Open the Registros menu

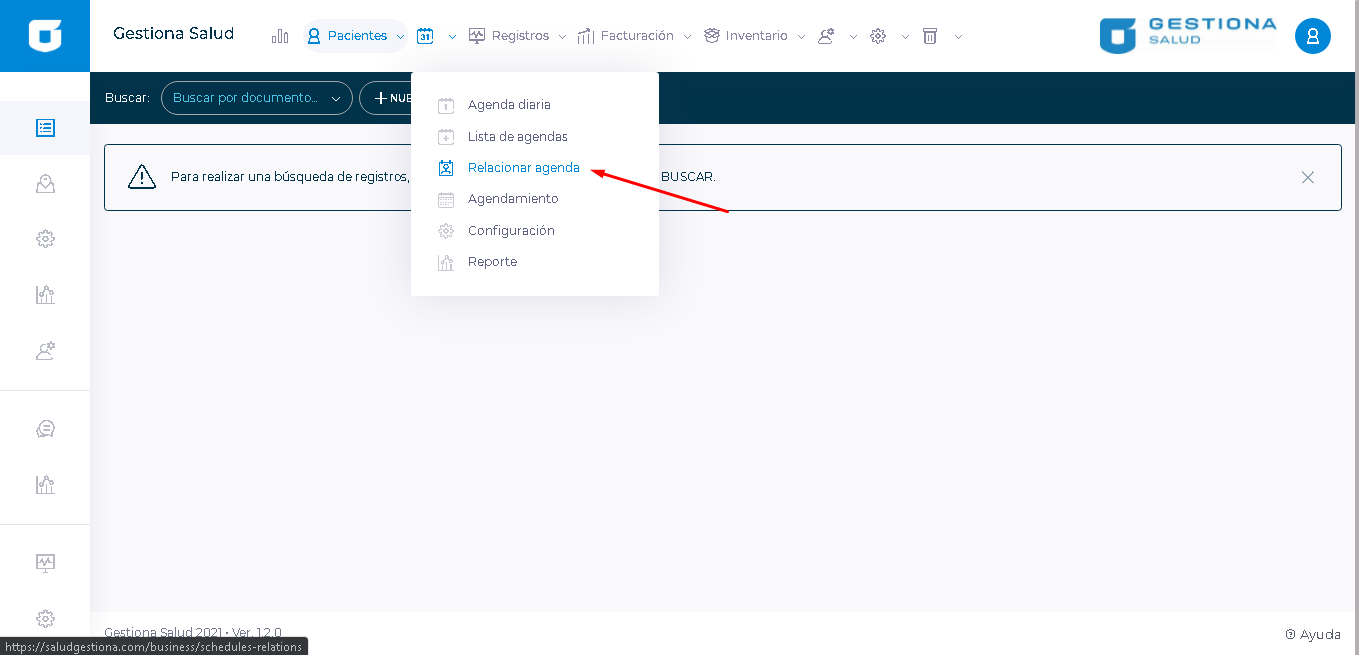click(x=518, y=36)
